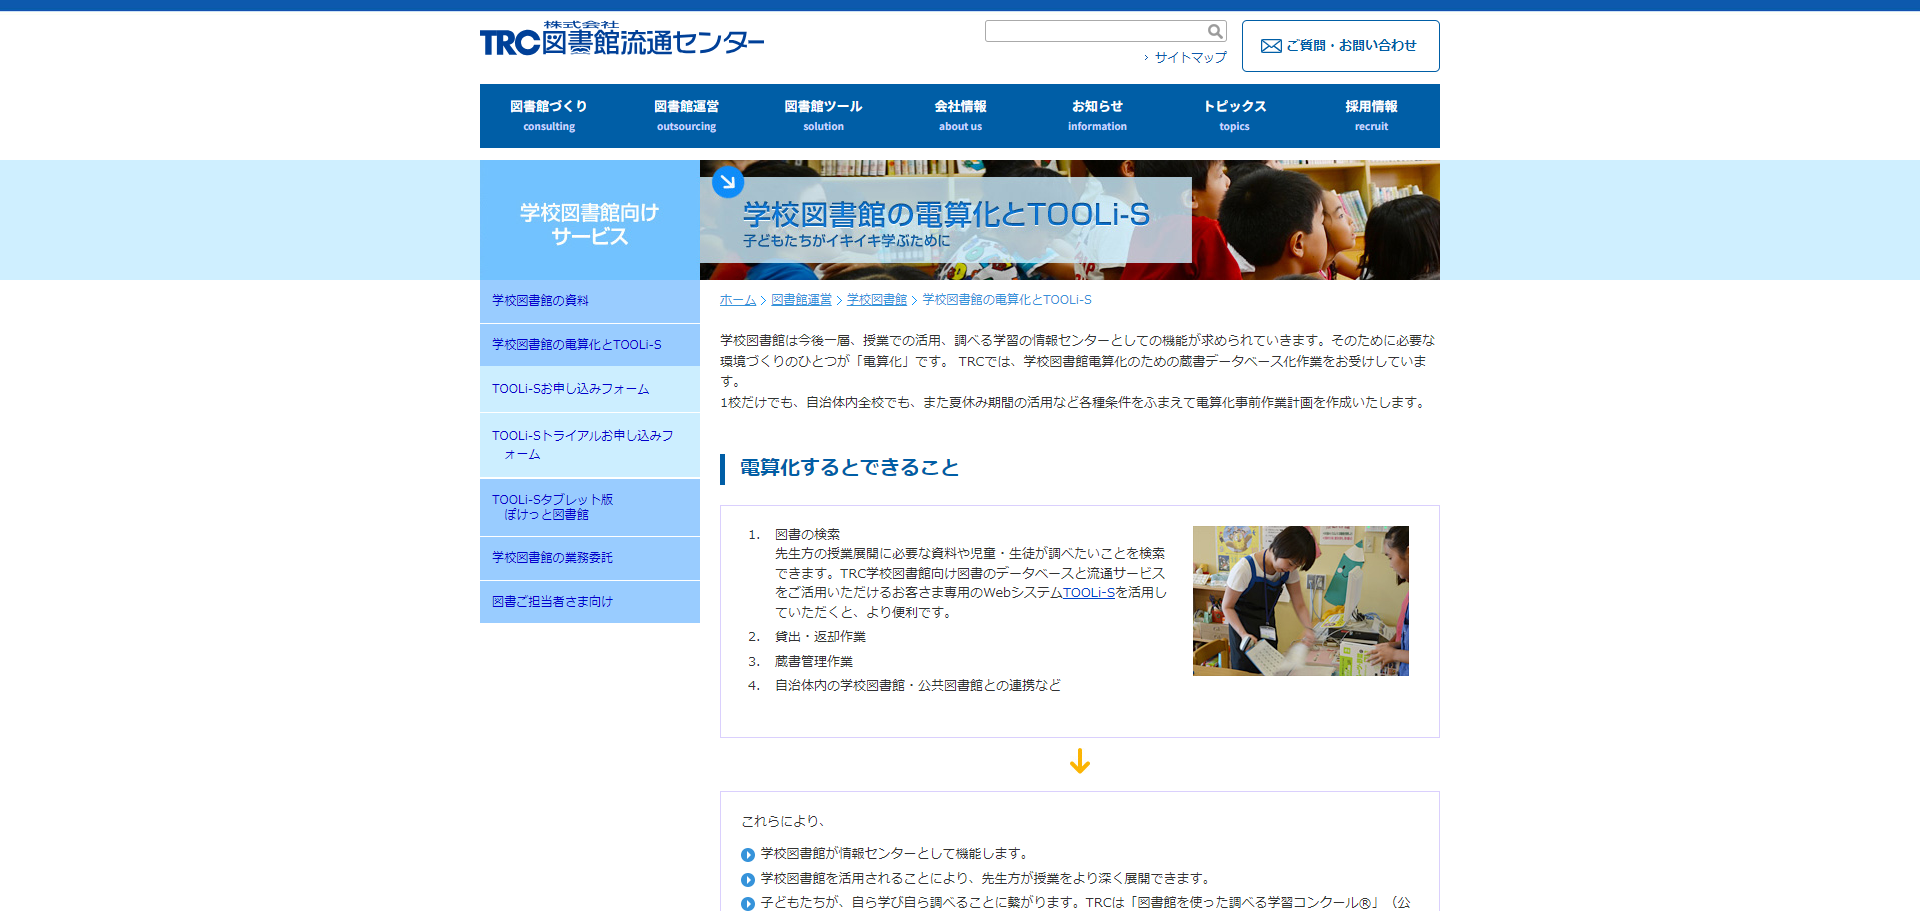The width and height of the screenshot is (1920, 911).
Task: Select 学校図書館の電算化とTOOLi-S sidebar item
Action: tap(590, 345)
